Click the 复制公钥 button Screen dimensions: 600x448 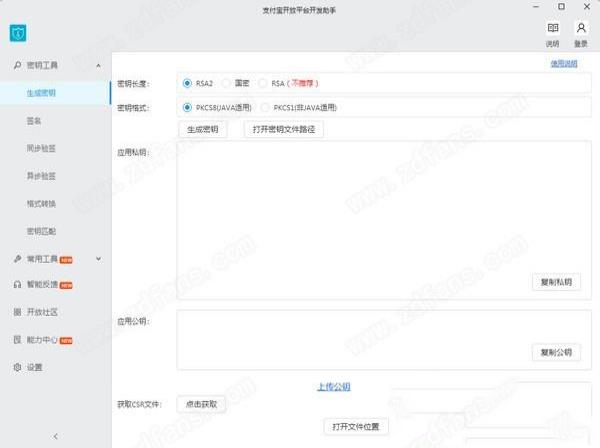click(556, 352)
